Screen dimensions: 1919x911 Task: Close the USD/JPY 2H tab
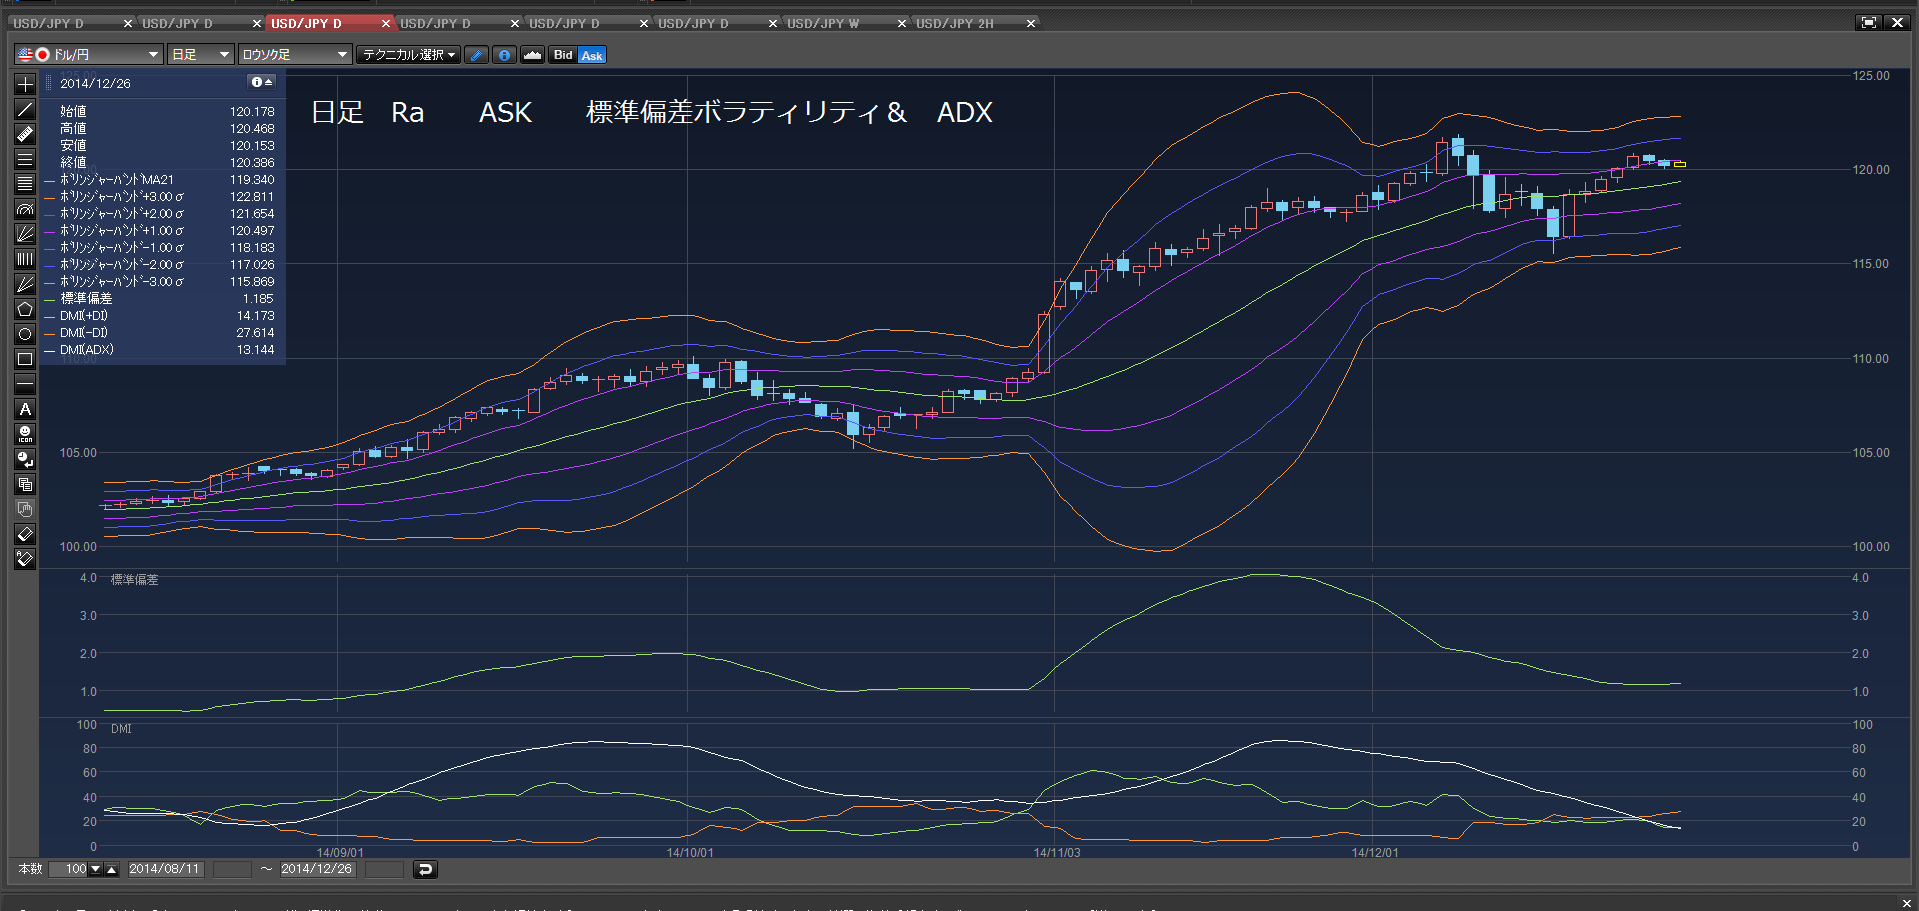[1031, 23]
